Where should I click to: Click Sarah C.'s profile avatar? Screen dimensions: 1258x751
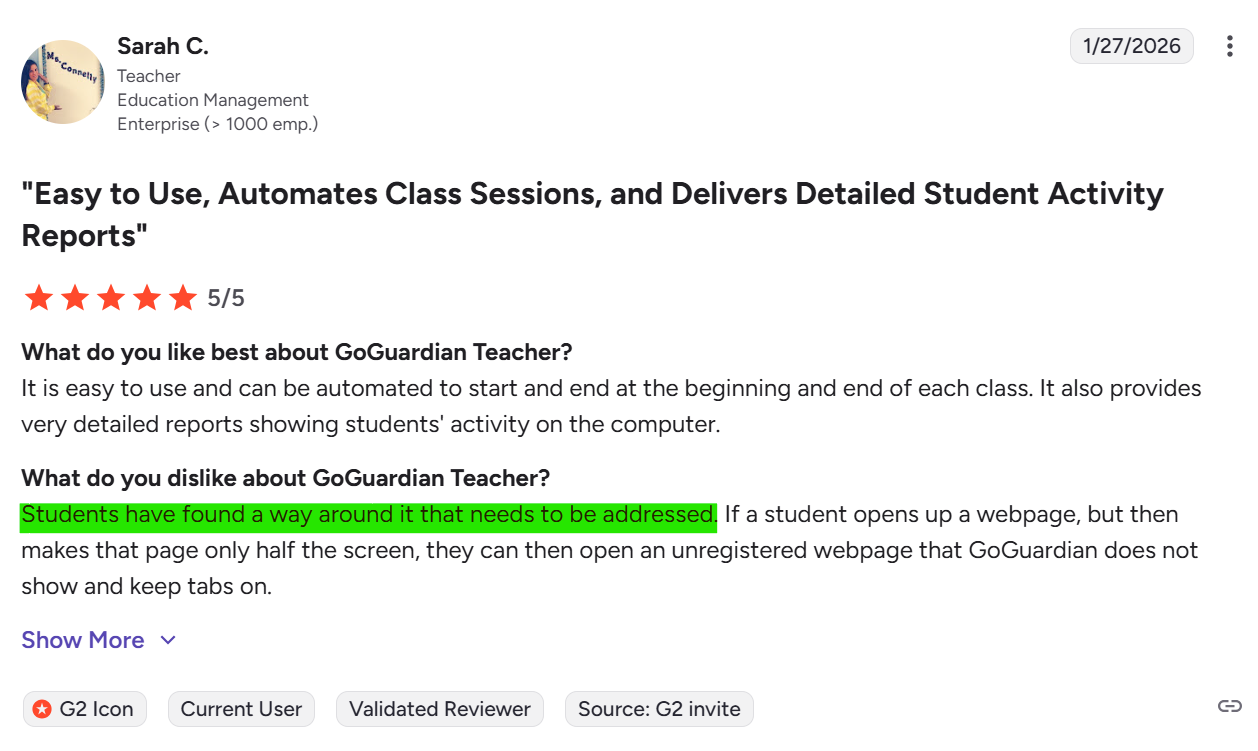[63, 82]
